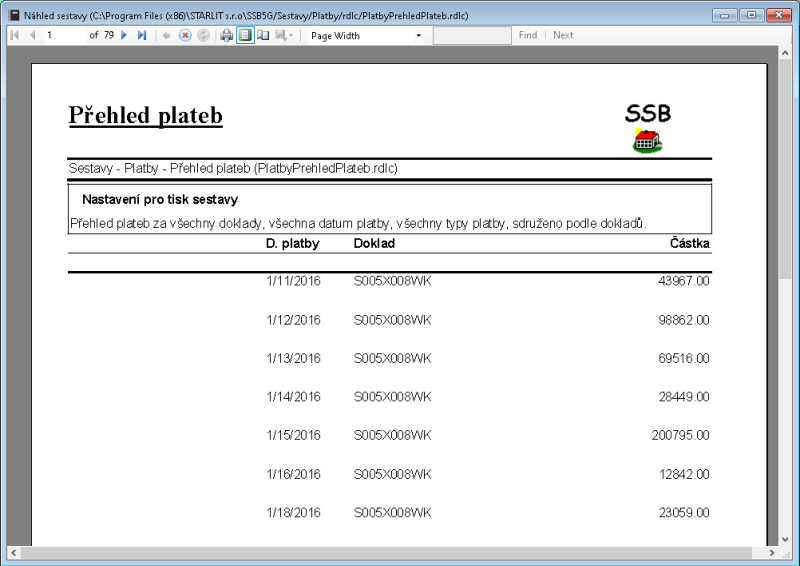Click date 1/11/2016 in the table
The width and height of the screenshot is (800, 566).
(293, 281)
